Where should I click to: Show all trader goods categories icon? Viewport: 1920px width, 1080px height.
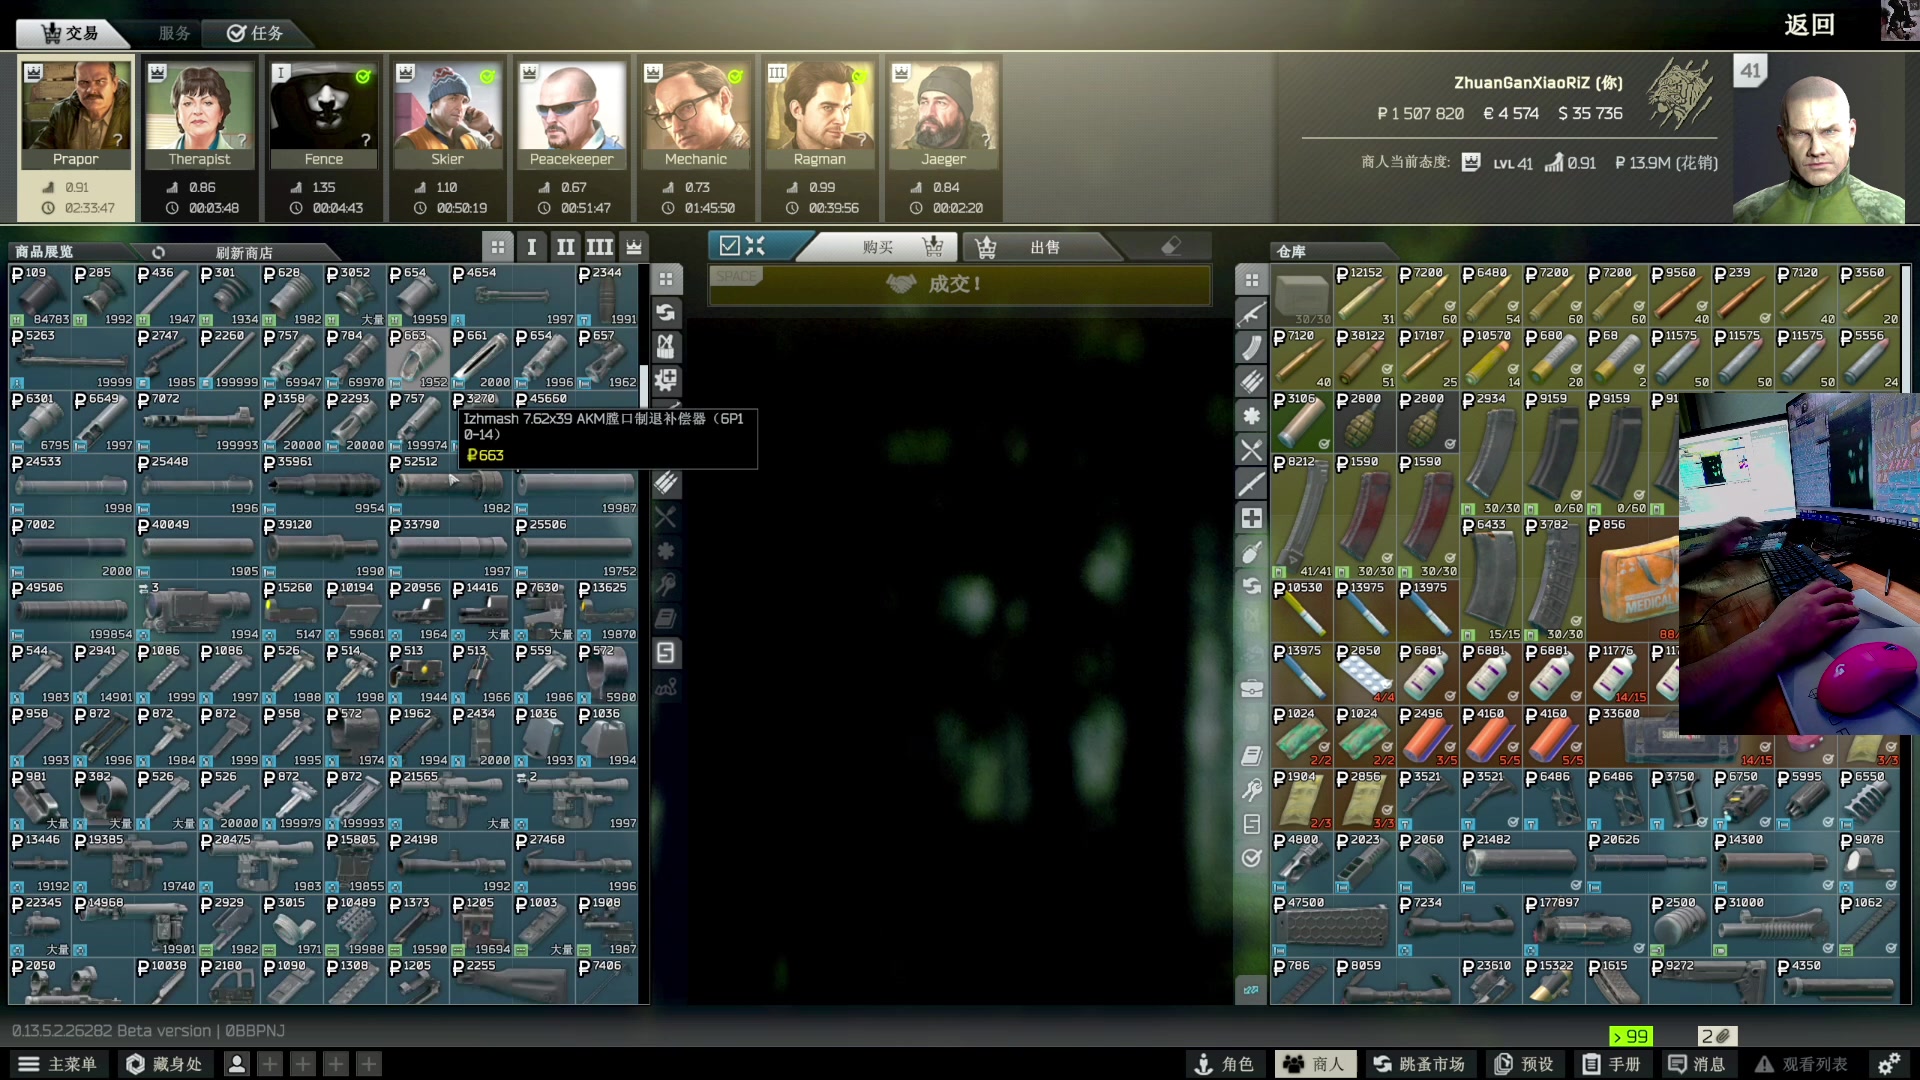[666, 279]
